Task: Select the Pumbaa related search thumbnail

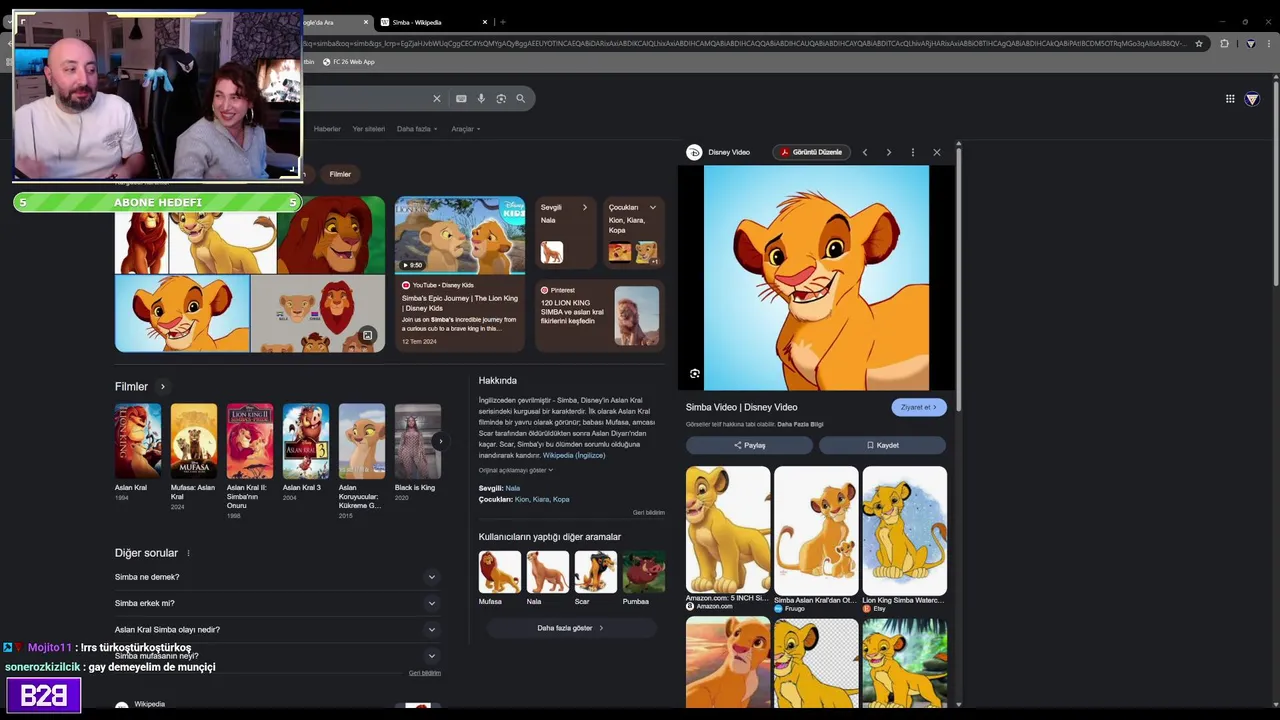Action: [644, 572]
